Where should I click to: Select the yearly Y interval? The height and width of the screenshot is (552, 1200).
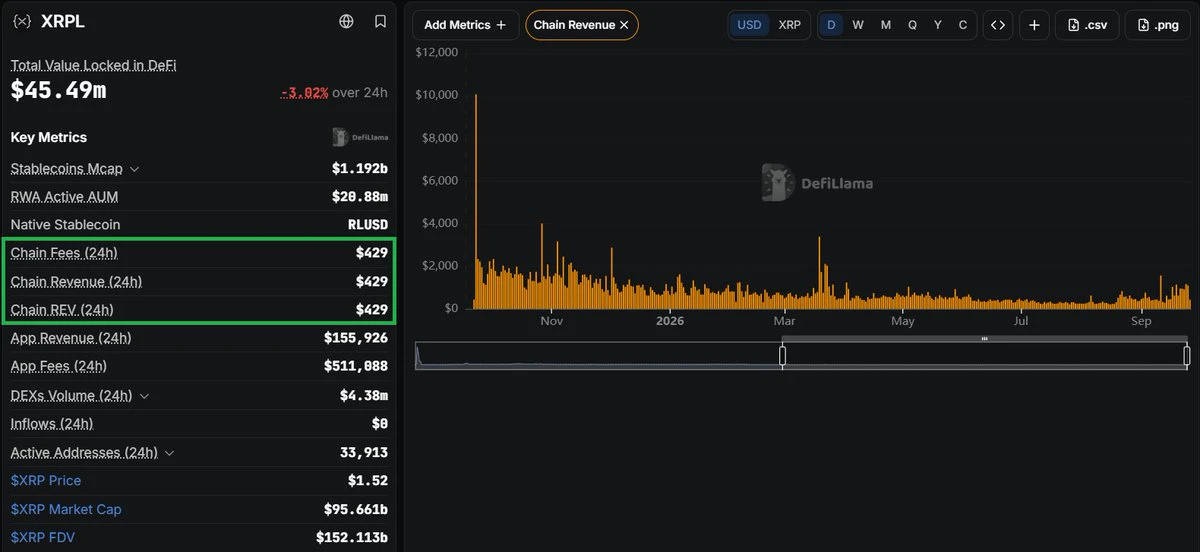[938, 25]
